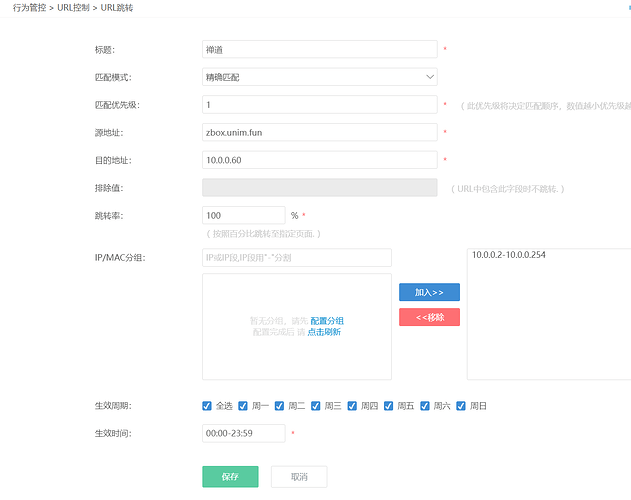631x500 pixels.
Task: Click the URL跳转 breadcrumb item
Action: [x=117, y=8]
